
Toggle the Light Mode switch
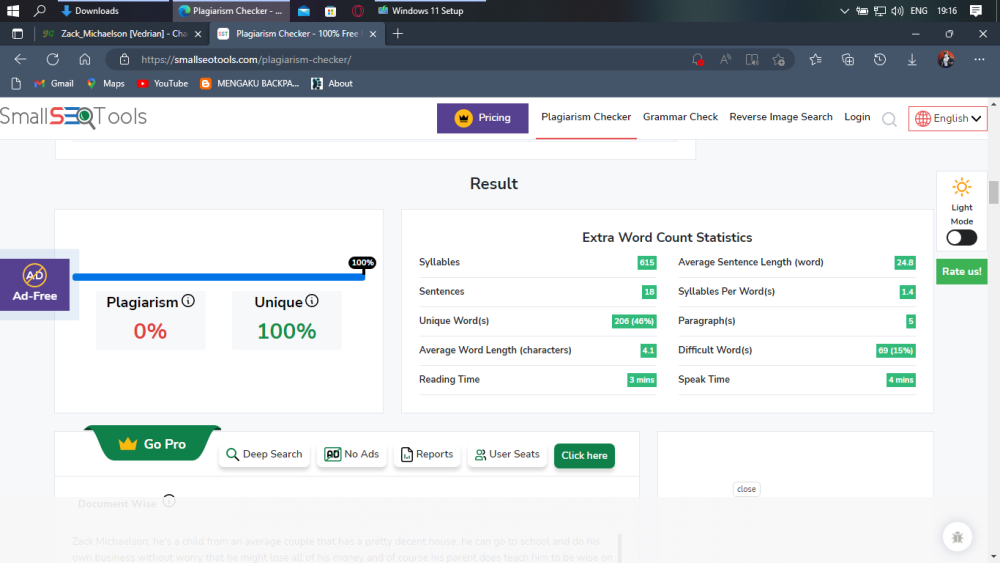[x=962, y=238]
